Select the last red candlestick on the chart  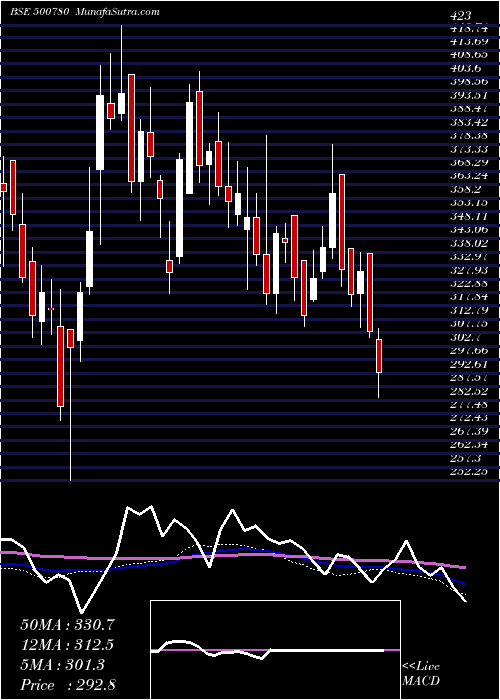pos(379,356)
